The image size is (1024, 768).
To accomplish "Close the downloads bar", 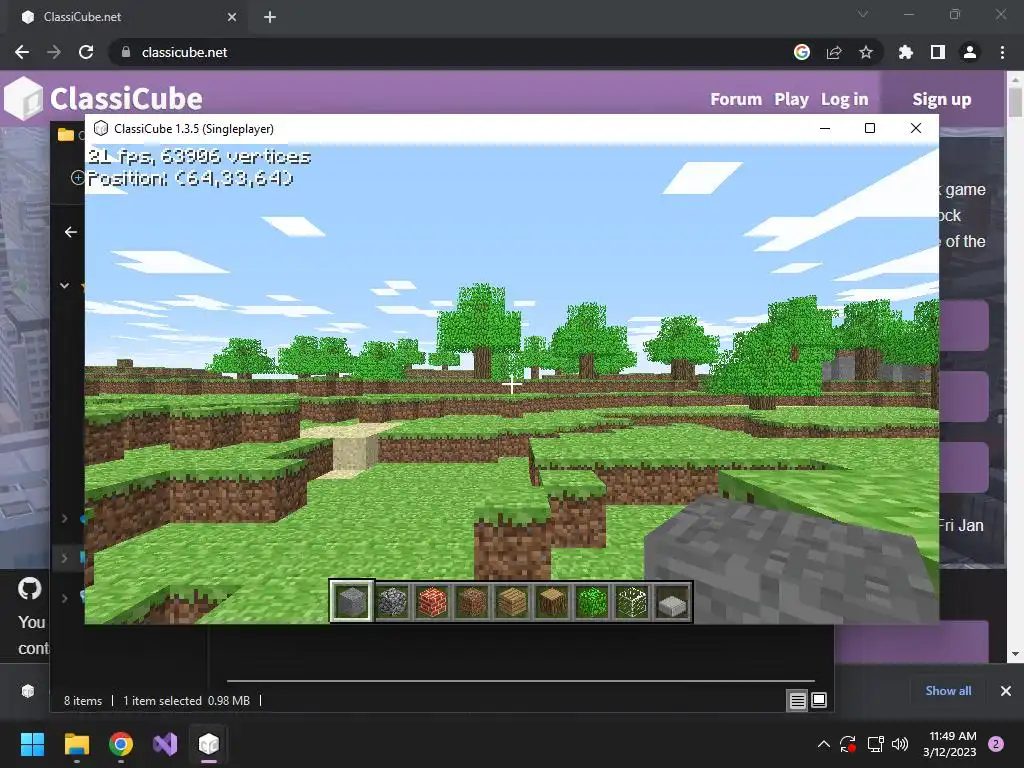I will pyautogui.click(x=1006, y=690).
